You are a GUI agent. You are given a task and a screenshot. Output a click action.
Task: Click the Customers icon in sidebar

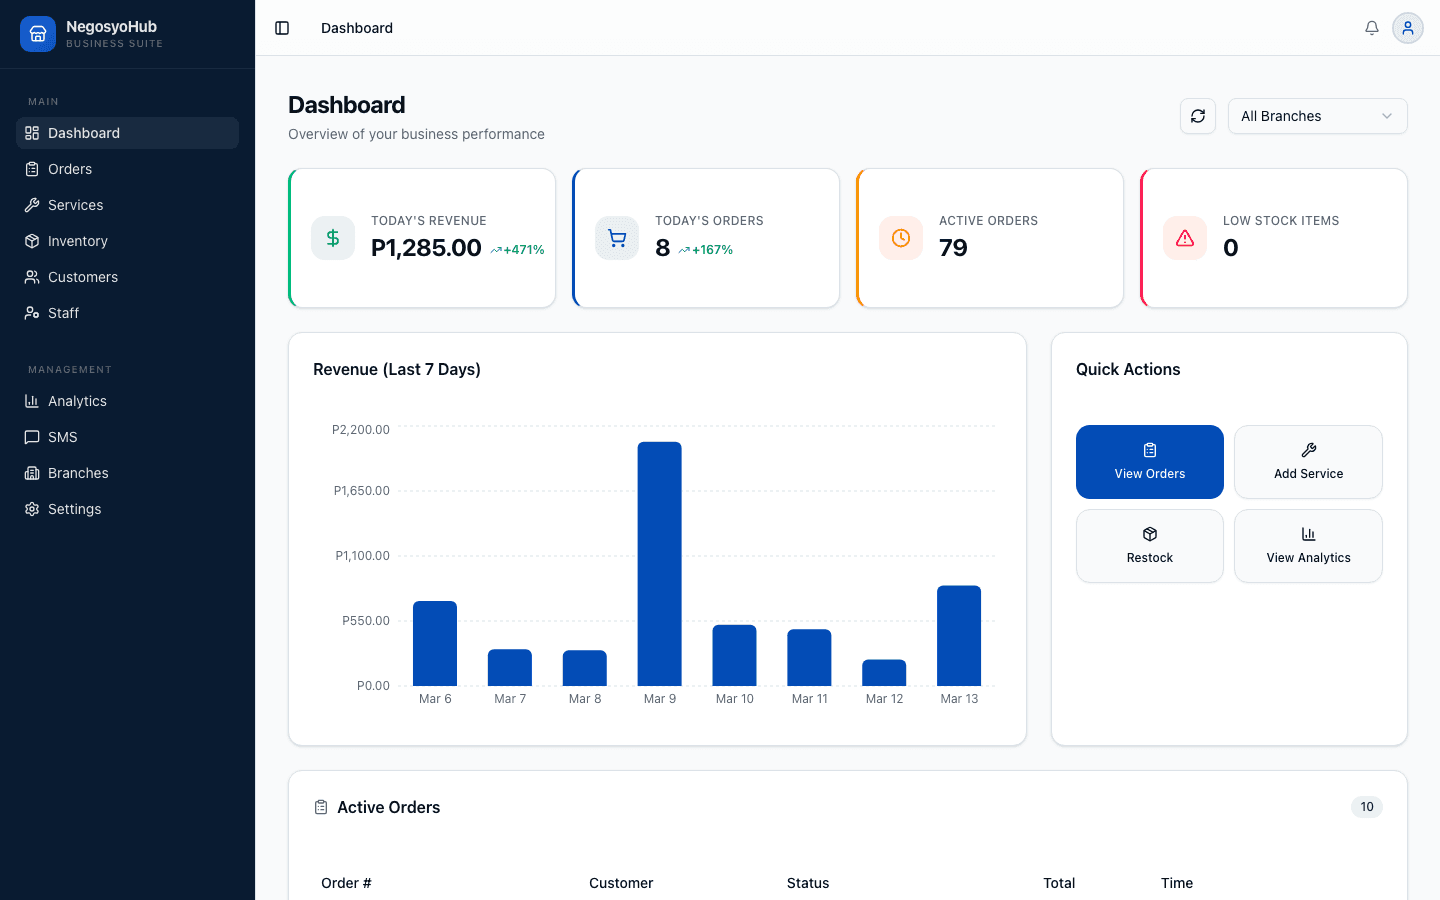pyautogui.click(x=31, y=276)
